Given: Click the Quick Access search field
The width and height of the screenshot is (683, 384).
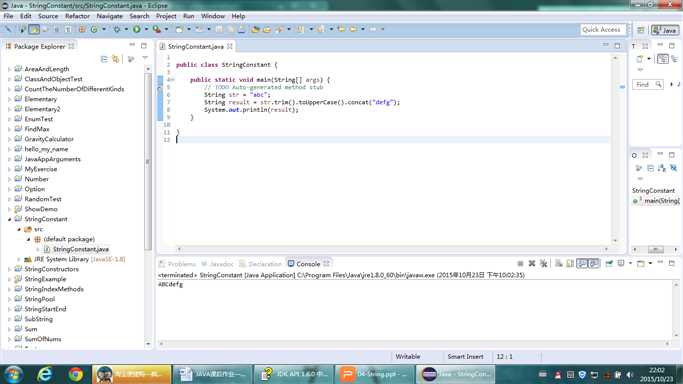Looking at the screenshot, I should point(603,30).
